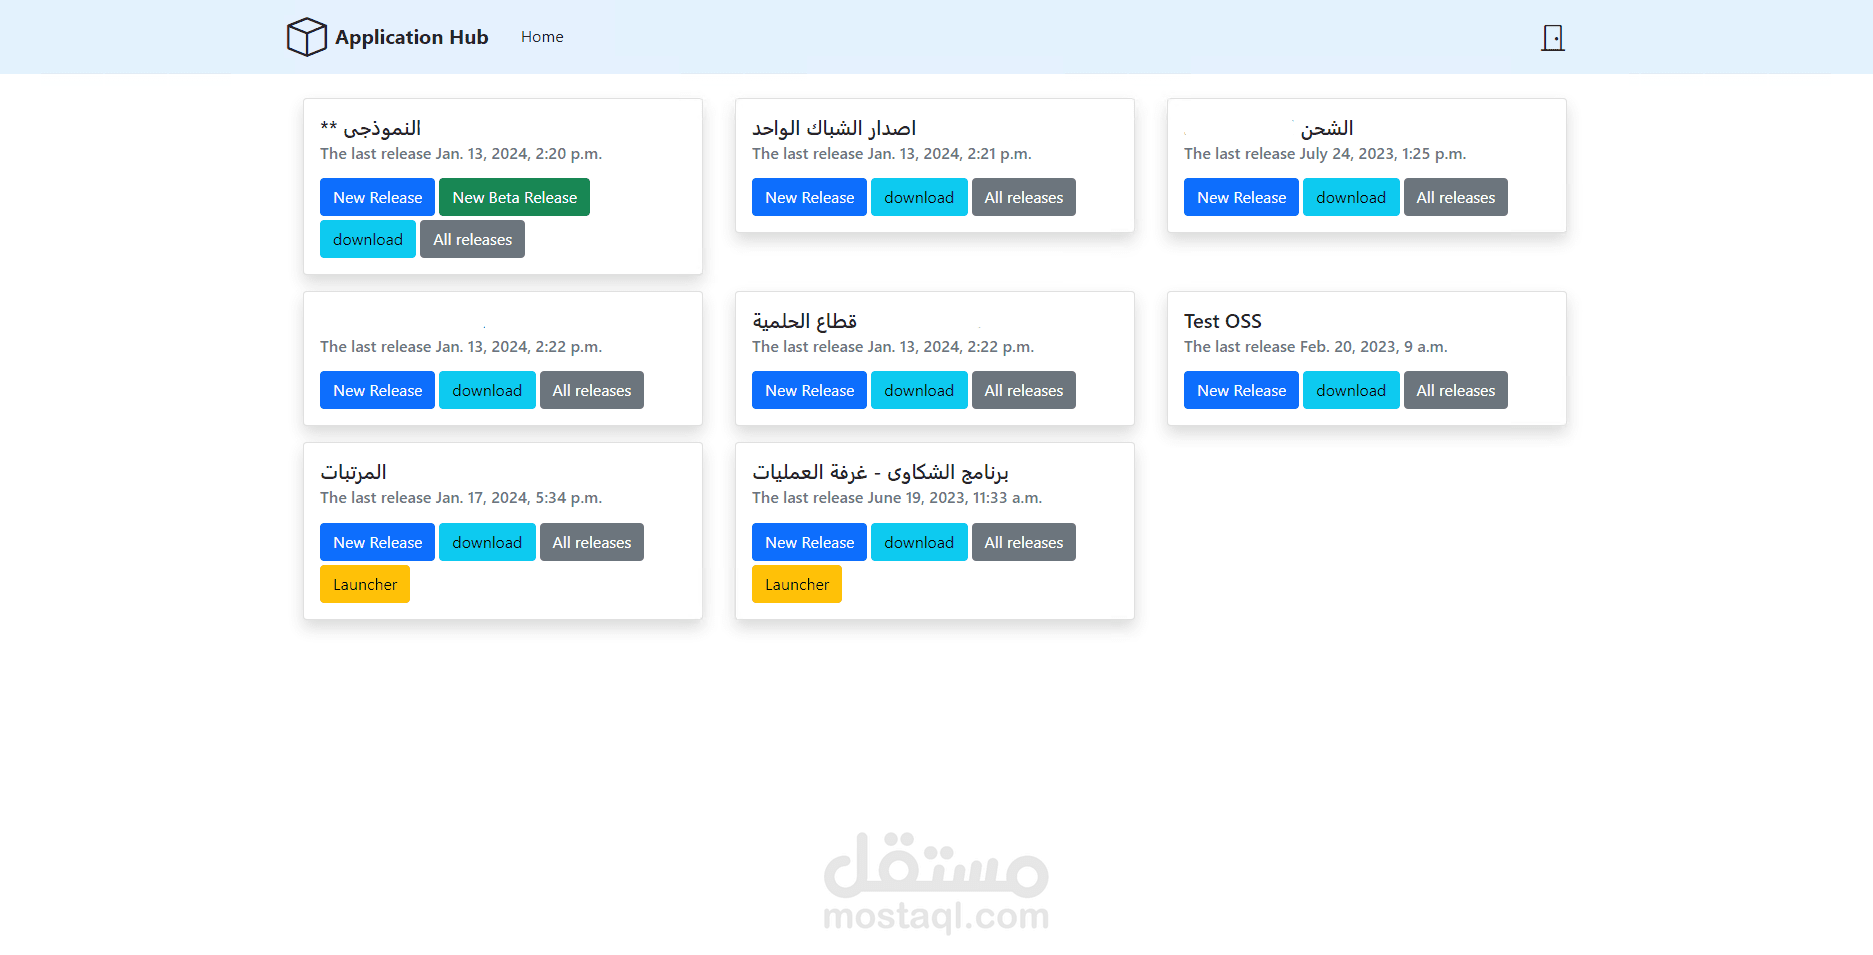Viewport: 1873px width, 955px height.
Task: Click the النموذجى ** card title
Action: point(371,128)
